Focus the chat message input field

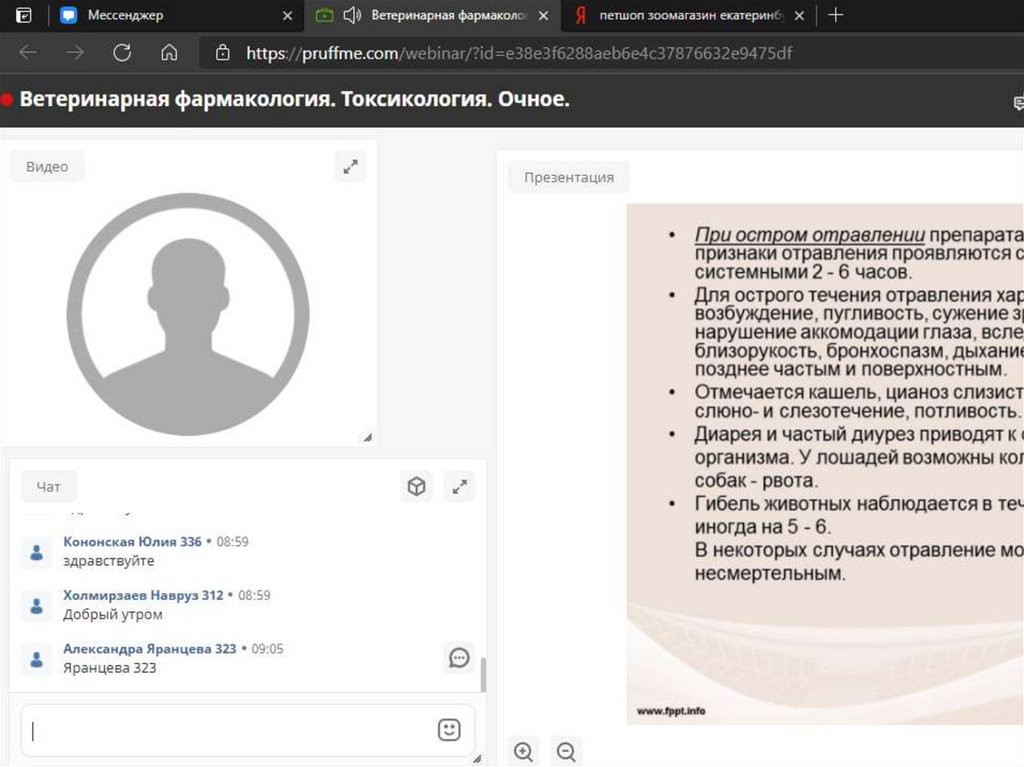pyautogui.click(x=230, y=730)
